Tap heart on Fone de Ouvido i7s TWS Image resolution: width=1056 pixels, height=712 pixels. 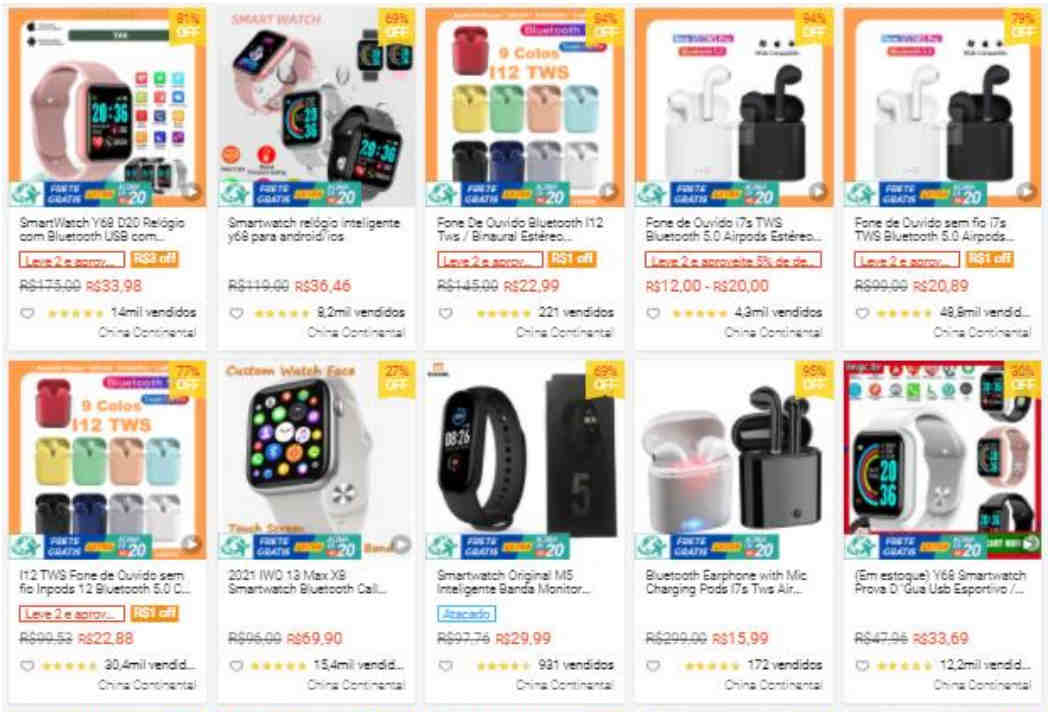pyautogui.click(x=653, y=313)
